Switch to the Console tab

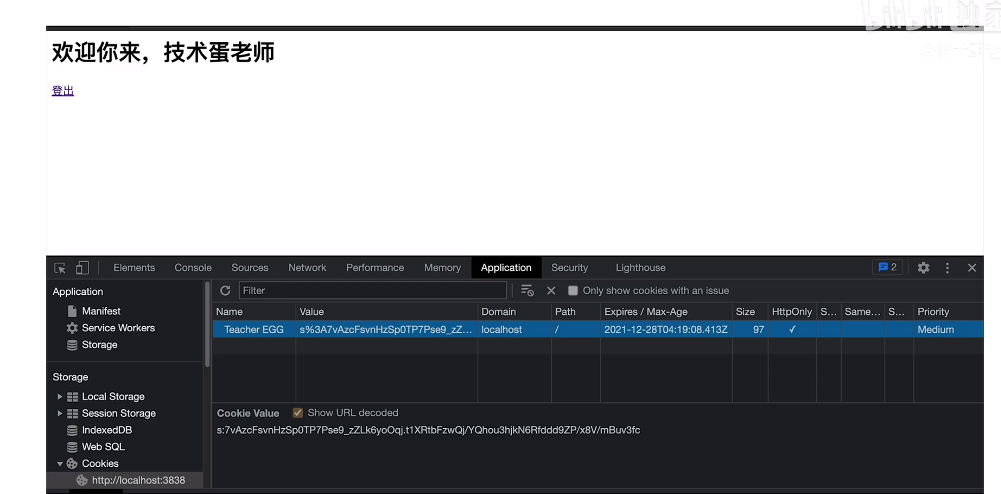coord(193,268)
